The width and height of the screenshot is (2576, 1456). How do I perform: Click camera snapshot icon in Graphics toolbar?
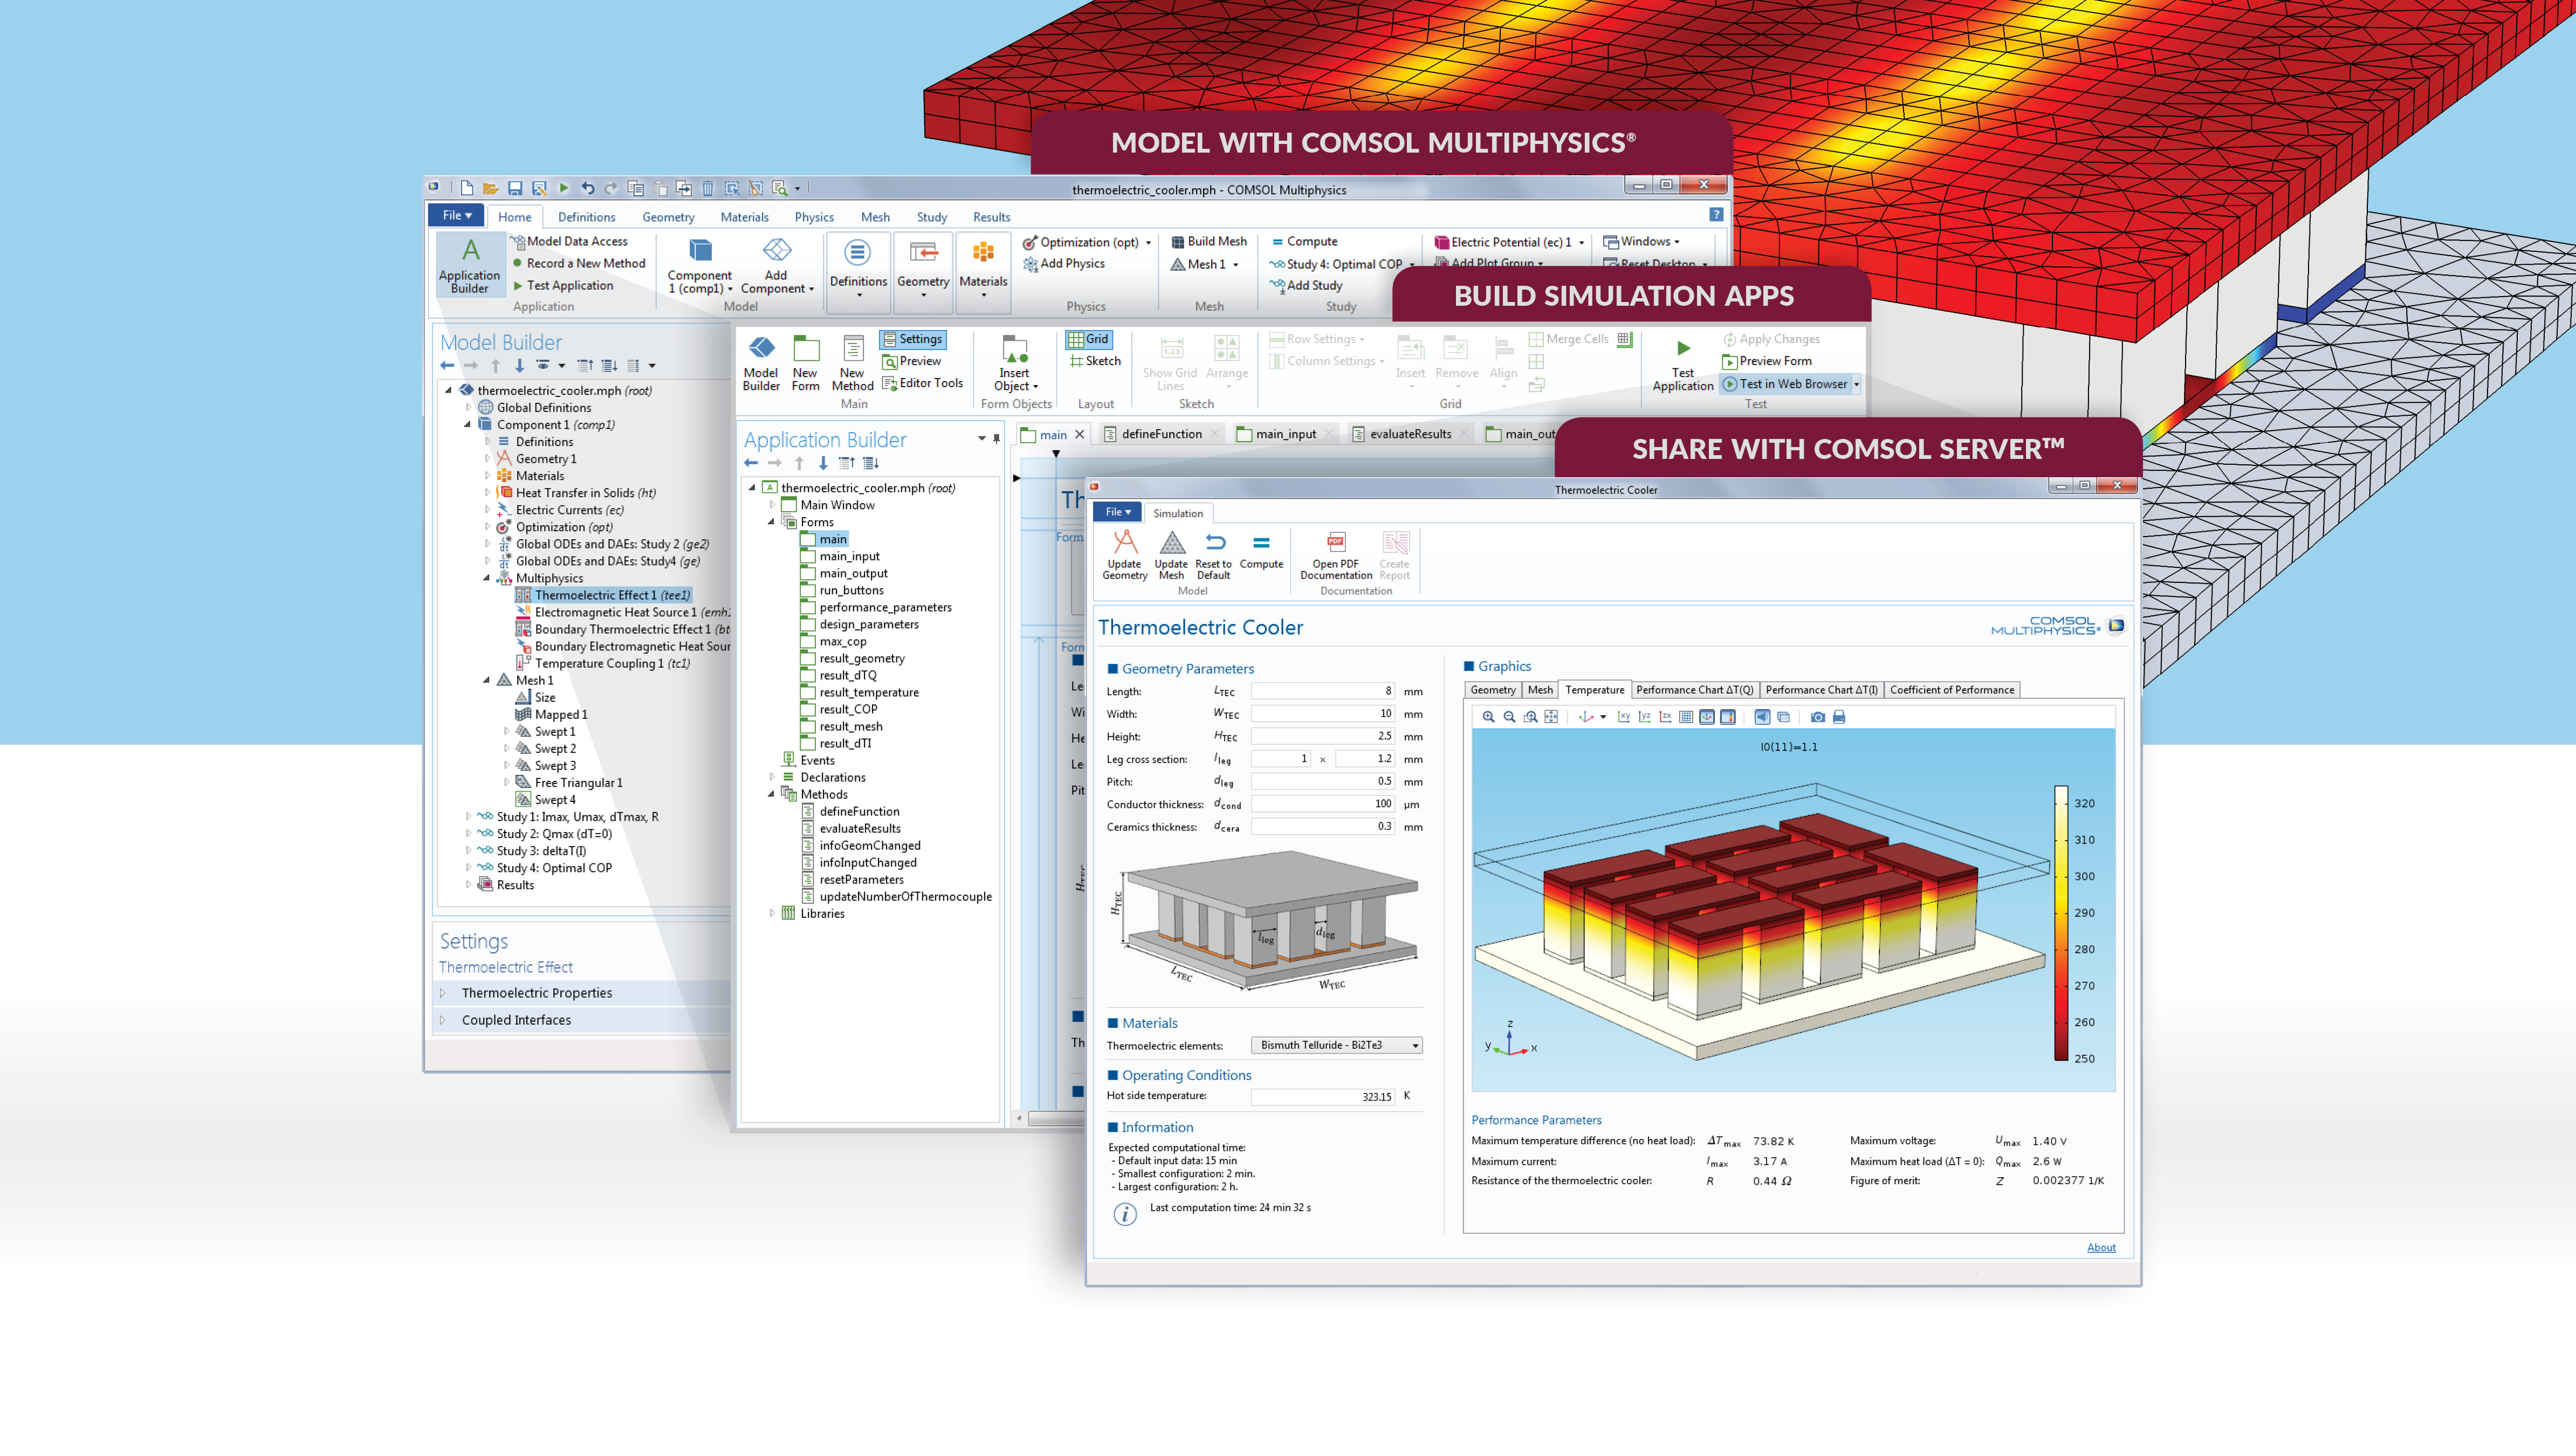tap(1817, 717)
